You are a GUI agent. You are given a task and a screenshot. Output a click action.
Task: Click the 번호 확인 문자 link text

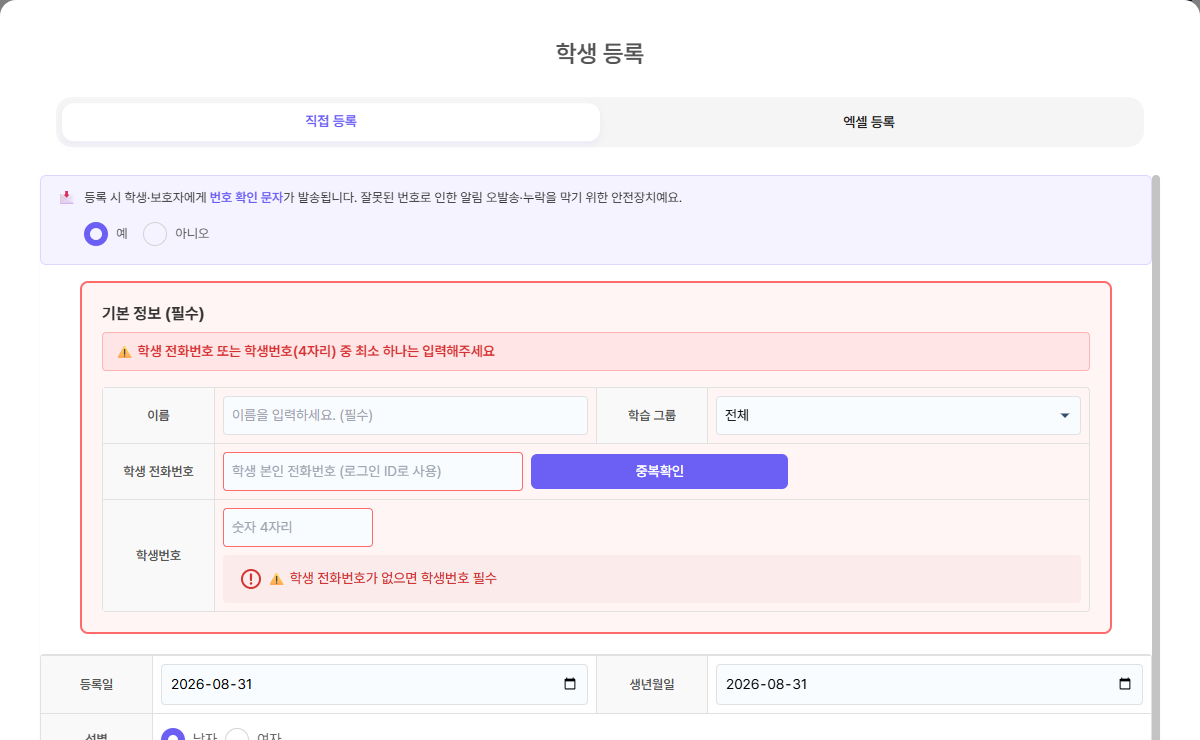(x=246, y=198)
